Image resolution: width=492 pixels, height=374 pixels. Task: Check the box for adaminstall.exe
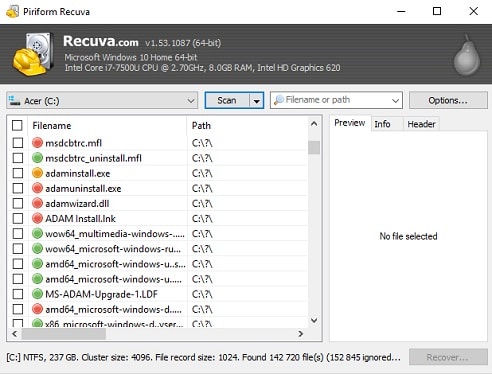[x=18, y=173]
